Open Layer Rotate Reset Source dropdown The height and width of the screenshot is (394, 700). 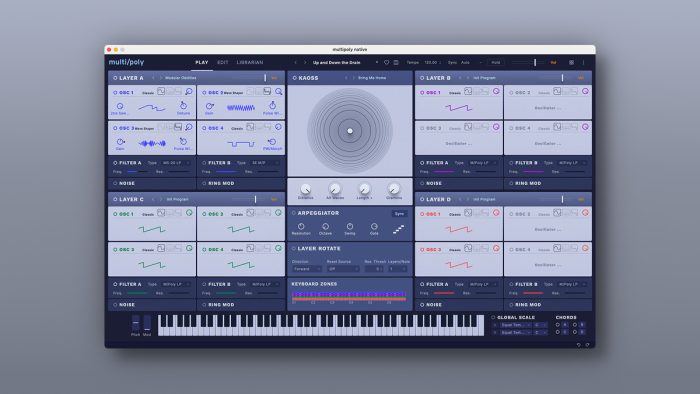tap(343, 269)
